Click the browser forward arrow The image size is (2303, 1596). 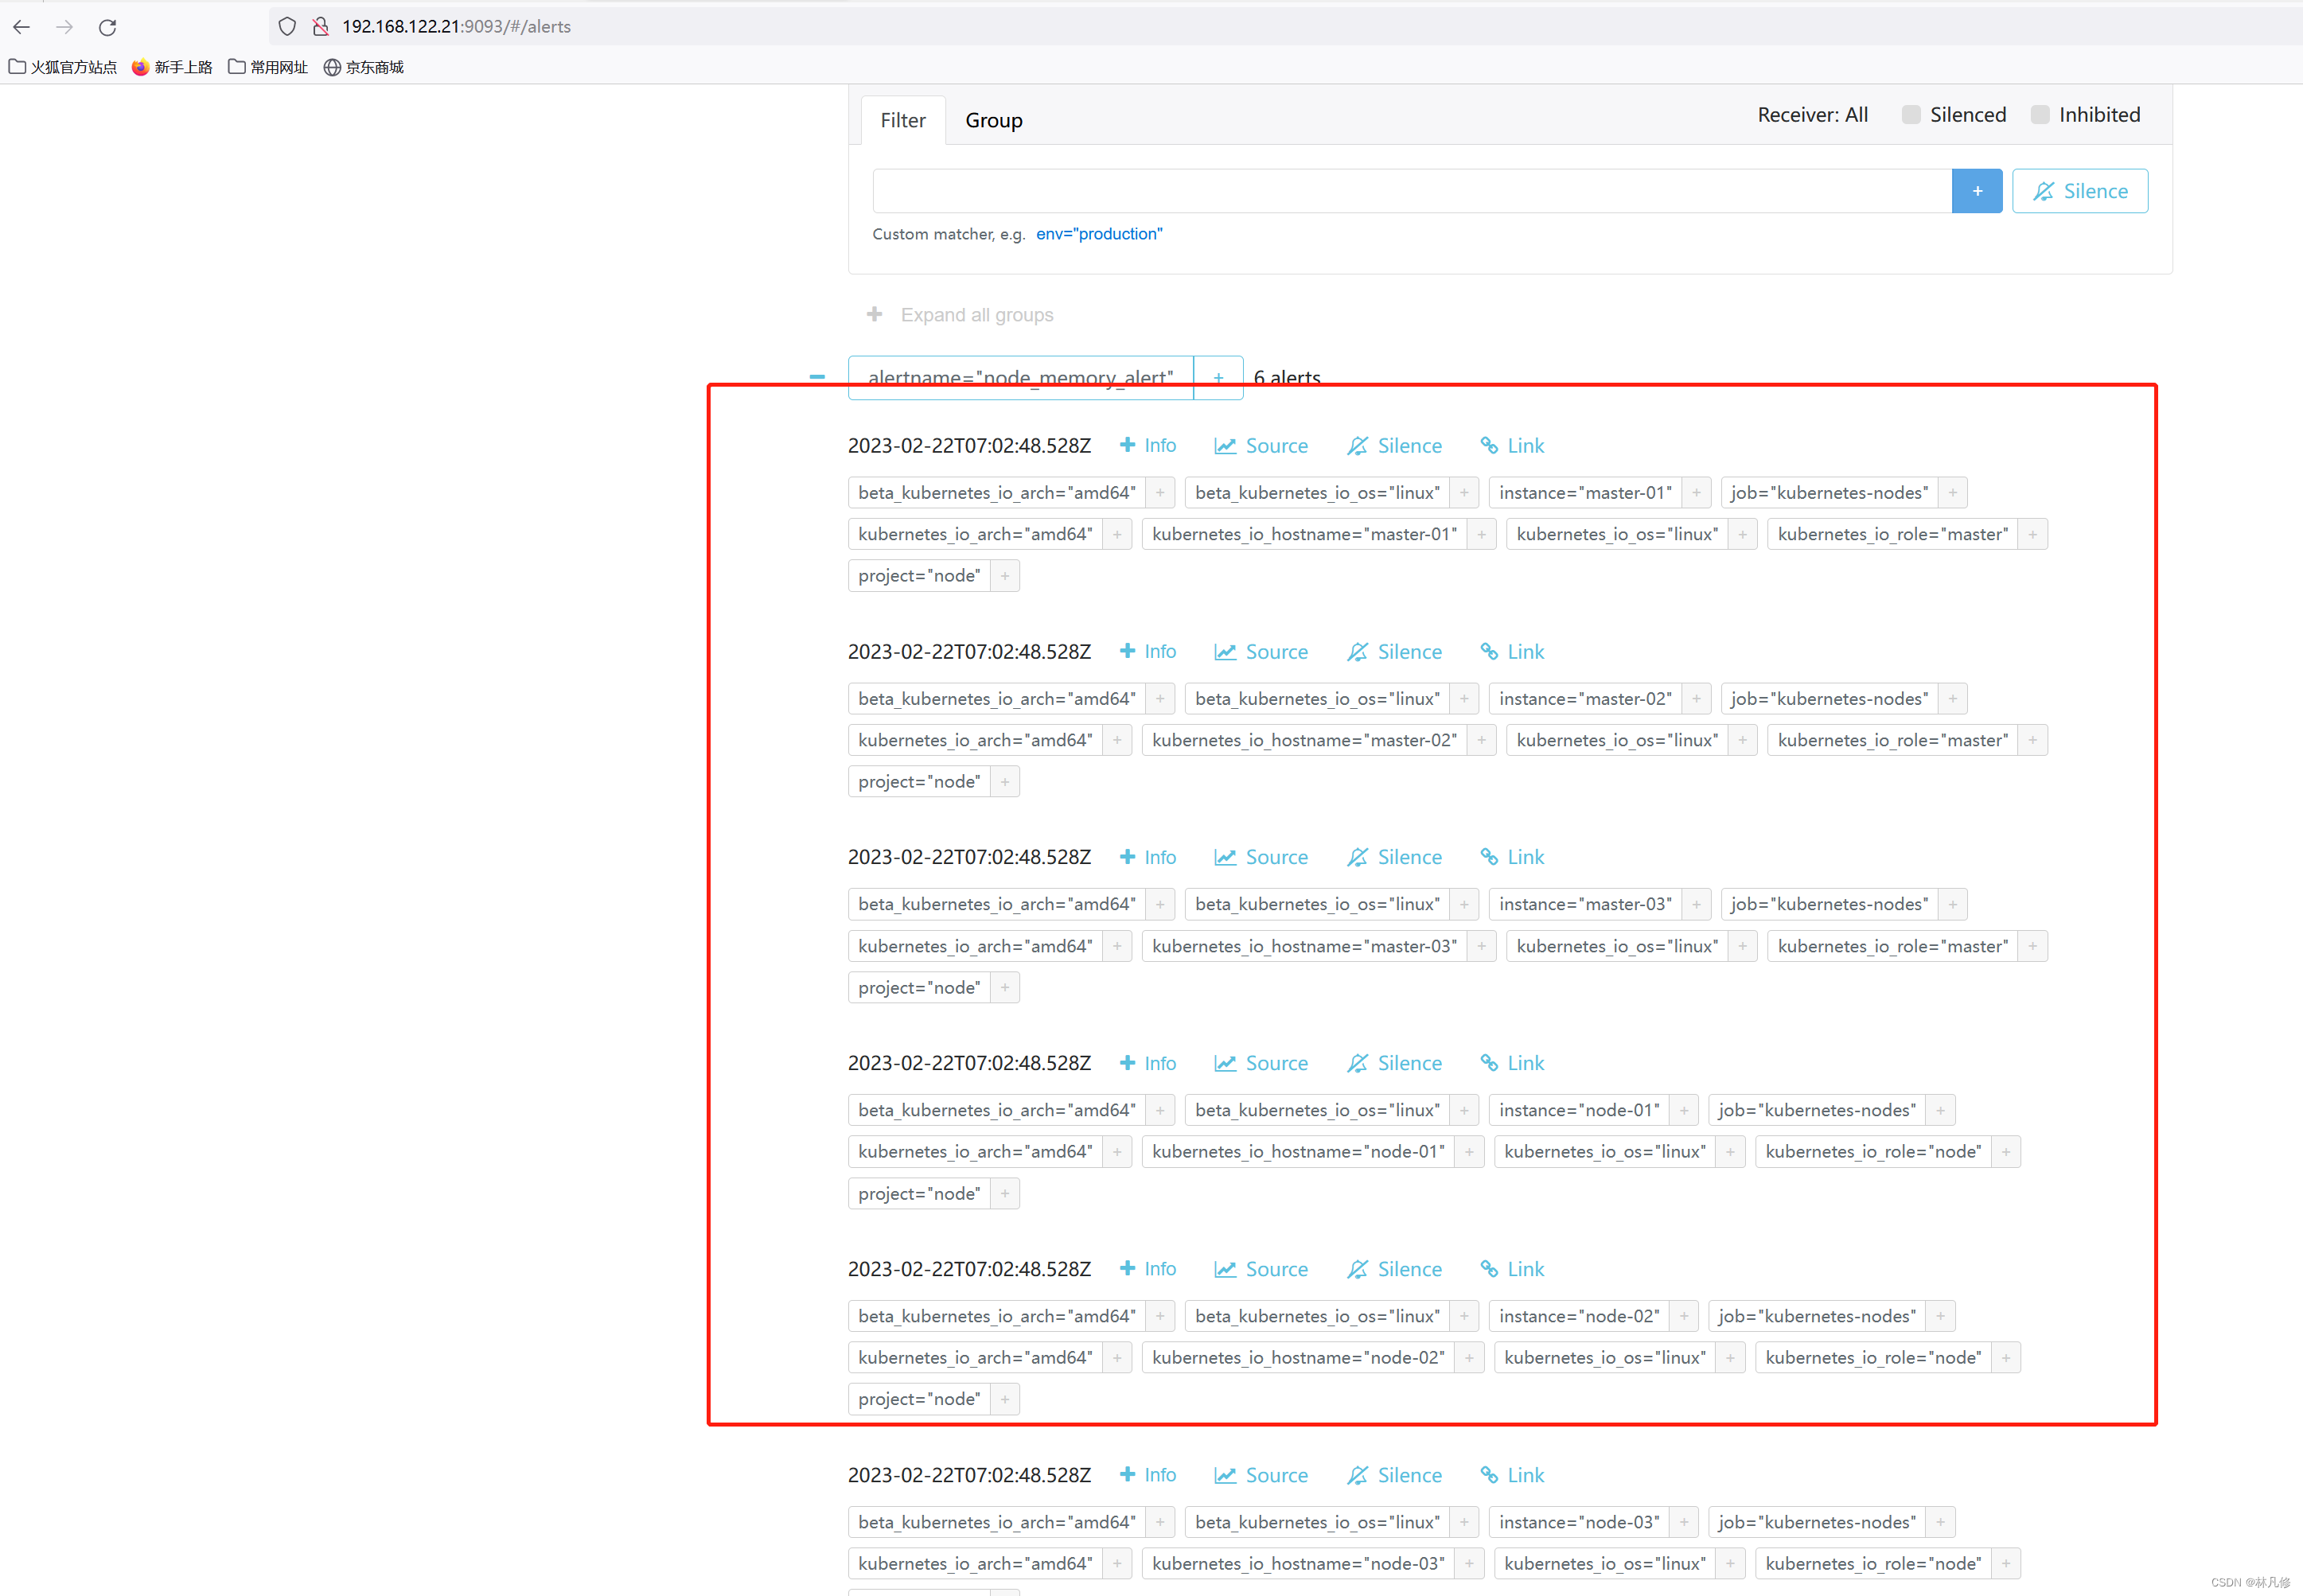(65, 27)
